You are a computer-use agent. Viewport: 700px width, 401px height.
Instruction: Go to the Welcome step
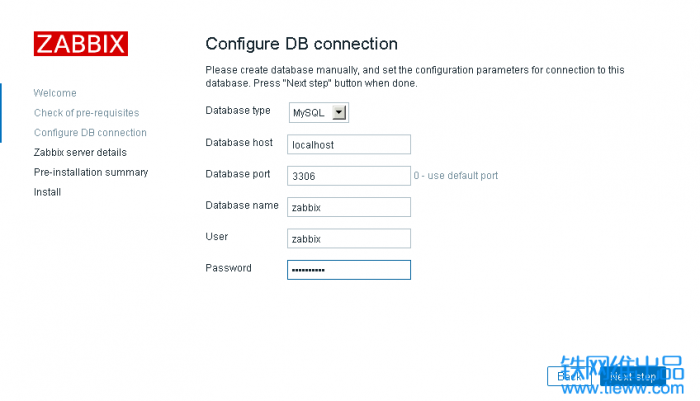[55, 93]
